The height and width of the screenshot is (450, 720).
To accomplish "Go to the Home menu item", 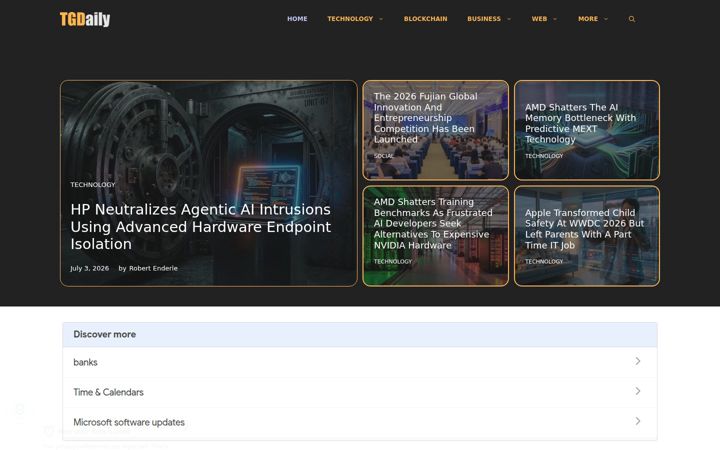I will (x=297, y=19).
